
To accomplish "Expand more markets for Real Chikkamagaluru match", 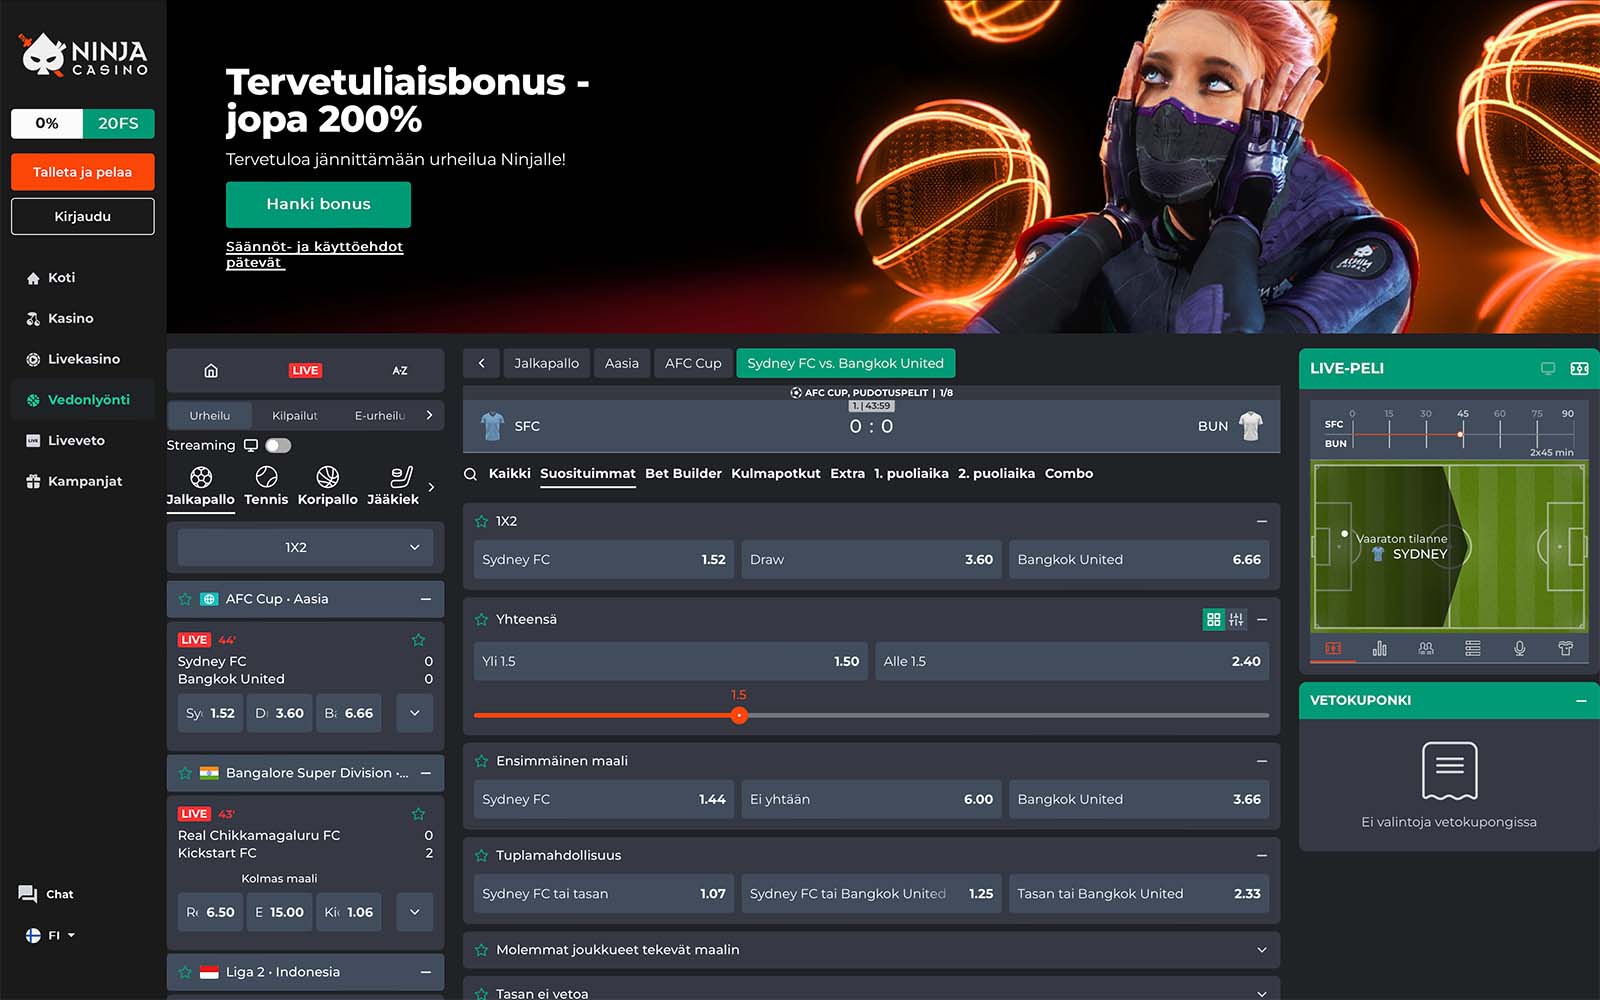I will click(415, 912).
